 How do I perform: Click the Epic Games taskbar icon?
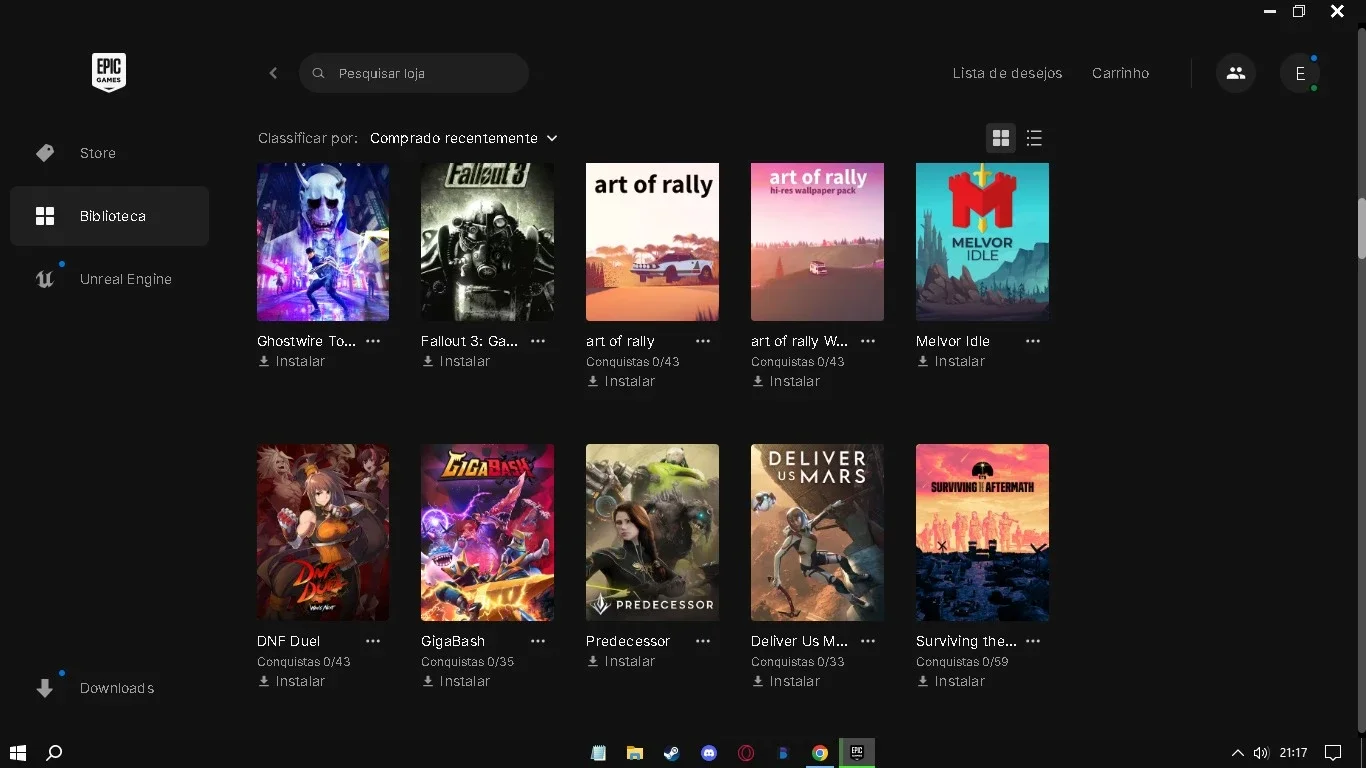tap(857, 753)
